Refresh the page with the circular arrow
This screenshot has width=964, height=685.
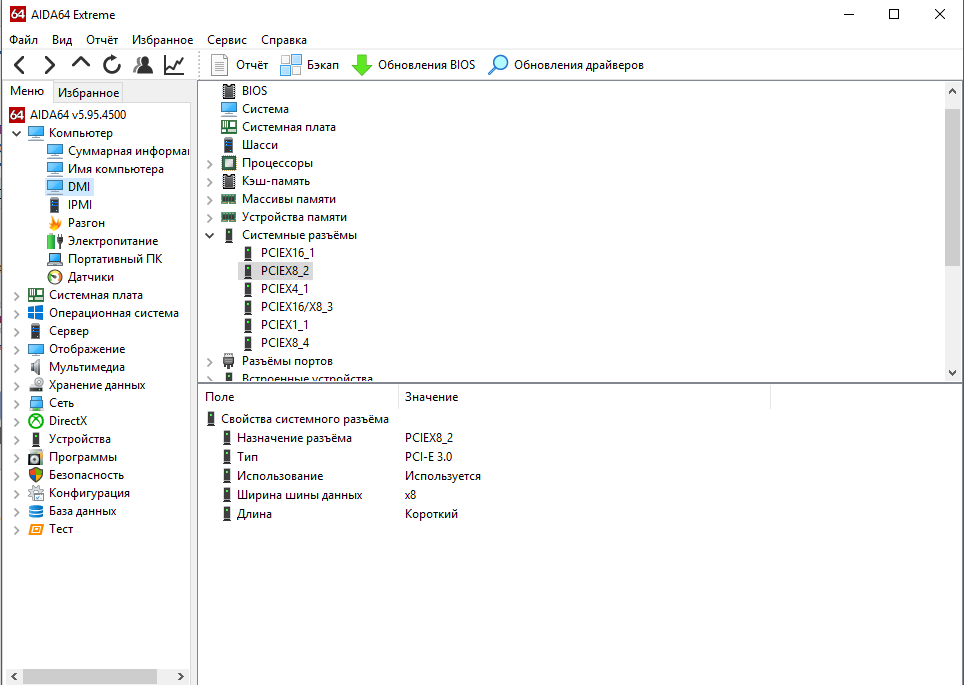pos(112,65)
